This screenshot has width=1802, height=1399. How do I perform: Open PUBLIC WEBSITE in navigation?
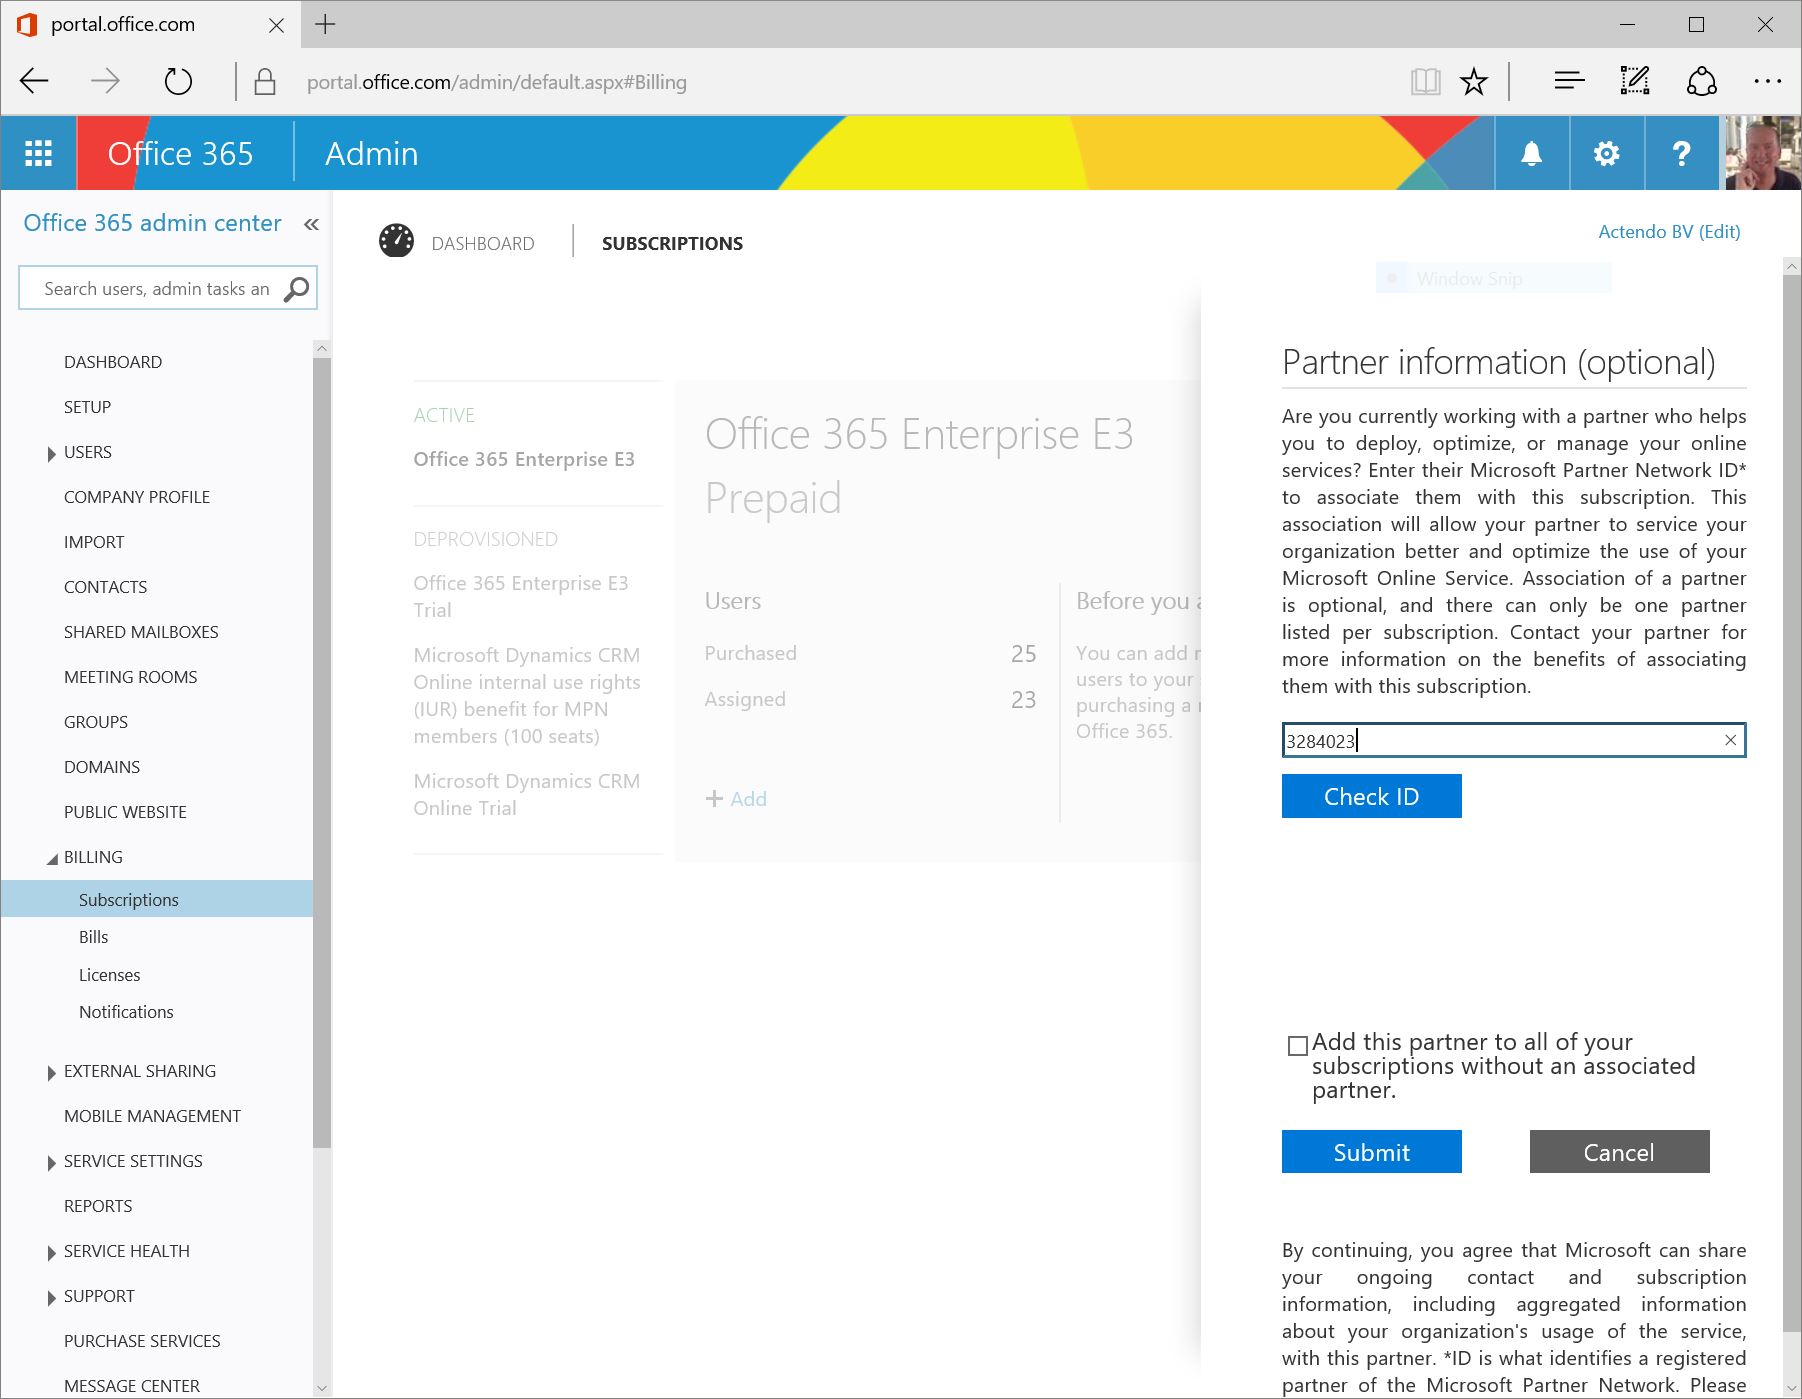click(125, 812)
